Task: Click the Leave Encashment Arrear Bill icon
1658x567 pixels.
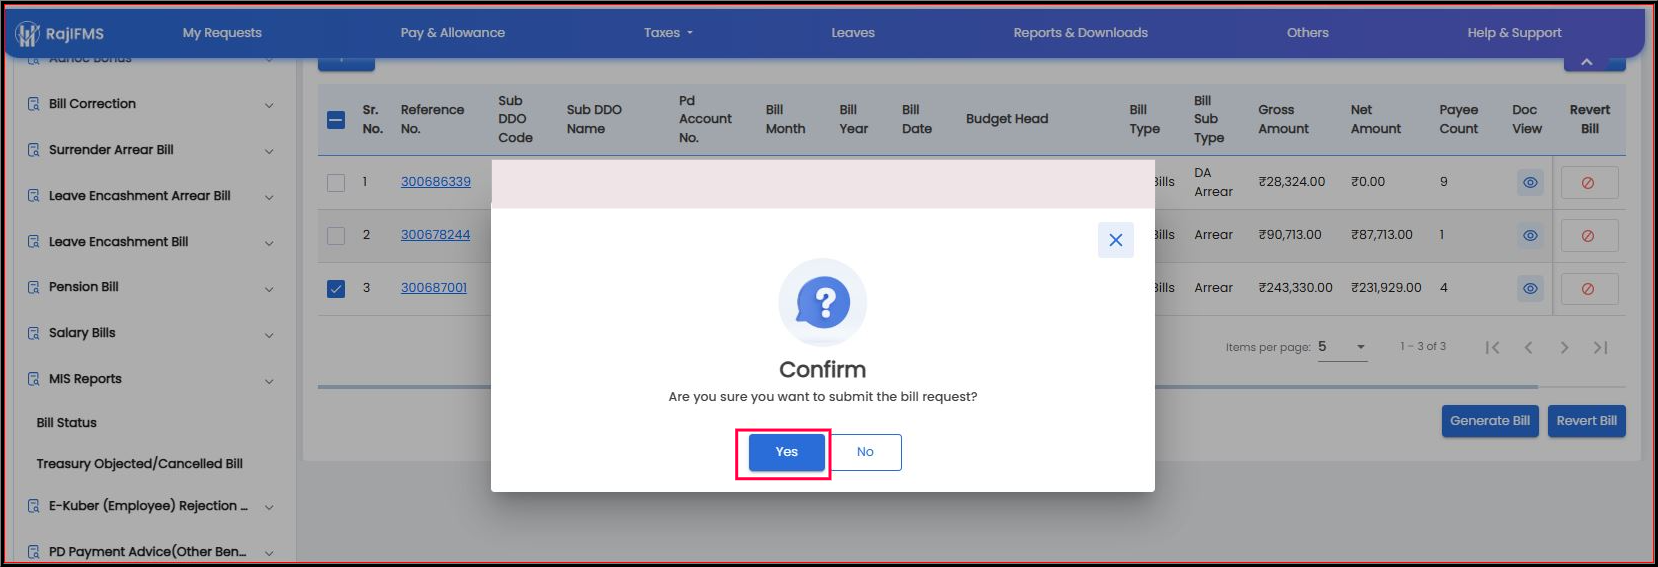Action: point(33,196)
